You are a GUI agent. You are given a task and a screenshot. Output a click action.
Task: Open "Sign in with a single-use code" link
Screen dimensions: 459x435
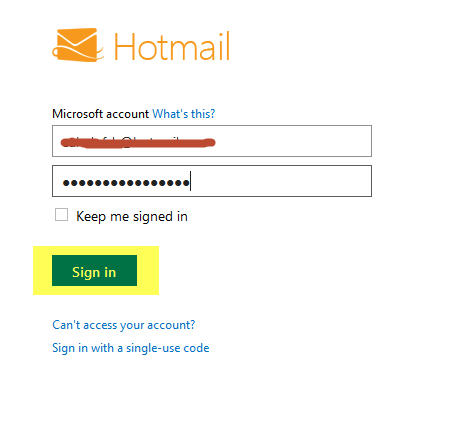tap(131, 348)
